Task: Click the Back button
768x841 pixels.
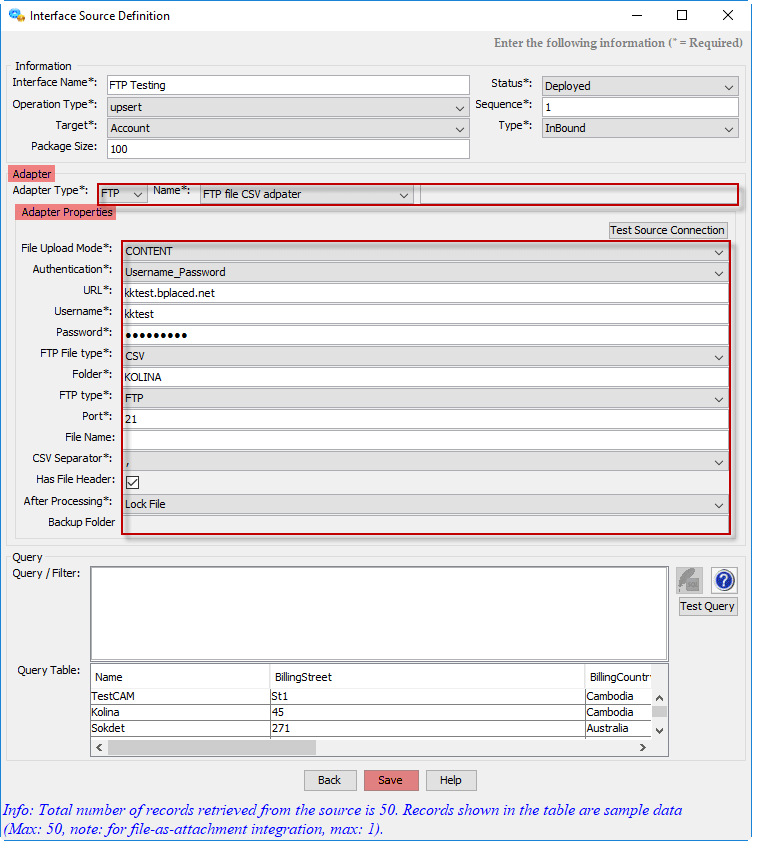Action: (329, 780)
